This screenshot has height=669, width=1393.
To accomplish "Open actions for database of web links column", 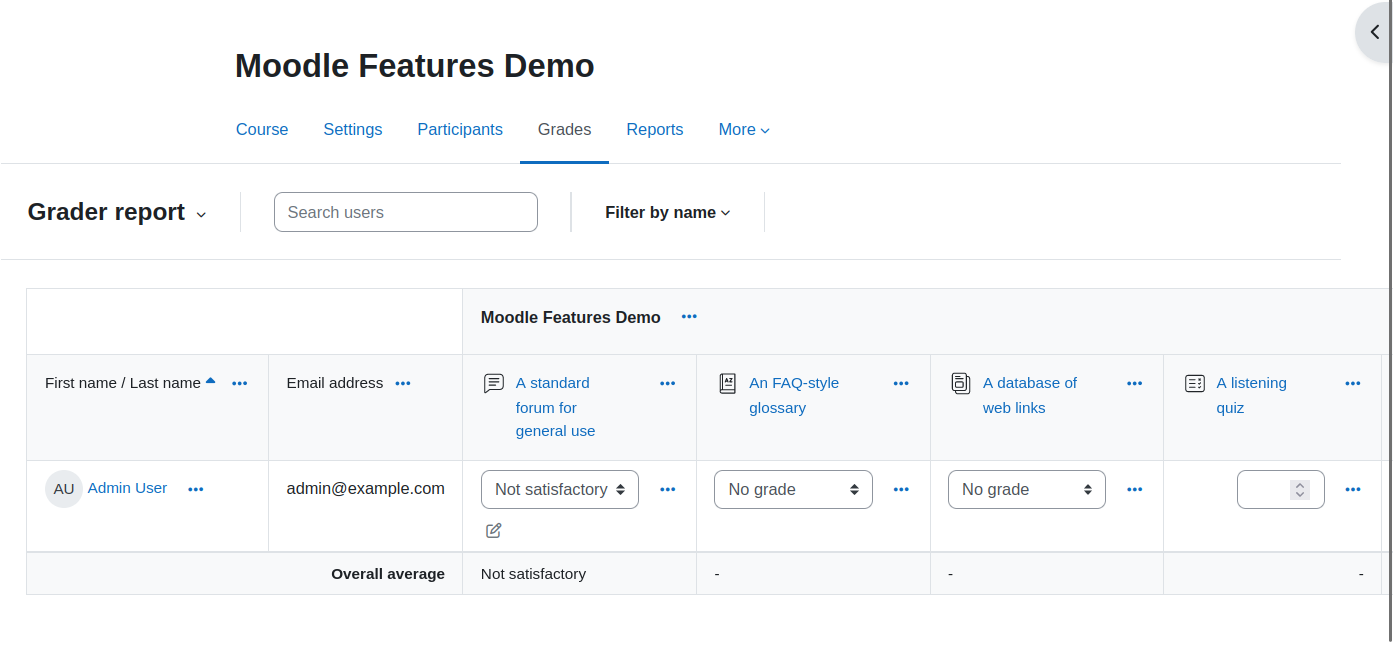I will click(1135, 383).
